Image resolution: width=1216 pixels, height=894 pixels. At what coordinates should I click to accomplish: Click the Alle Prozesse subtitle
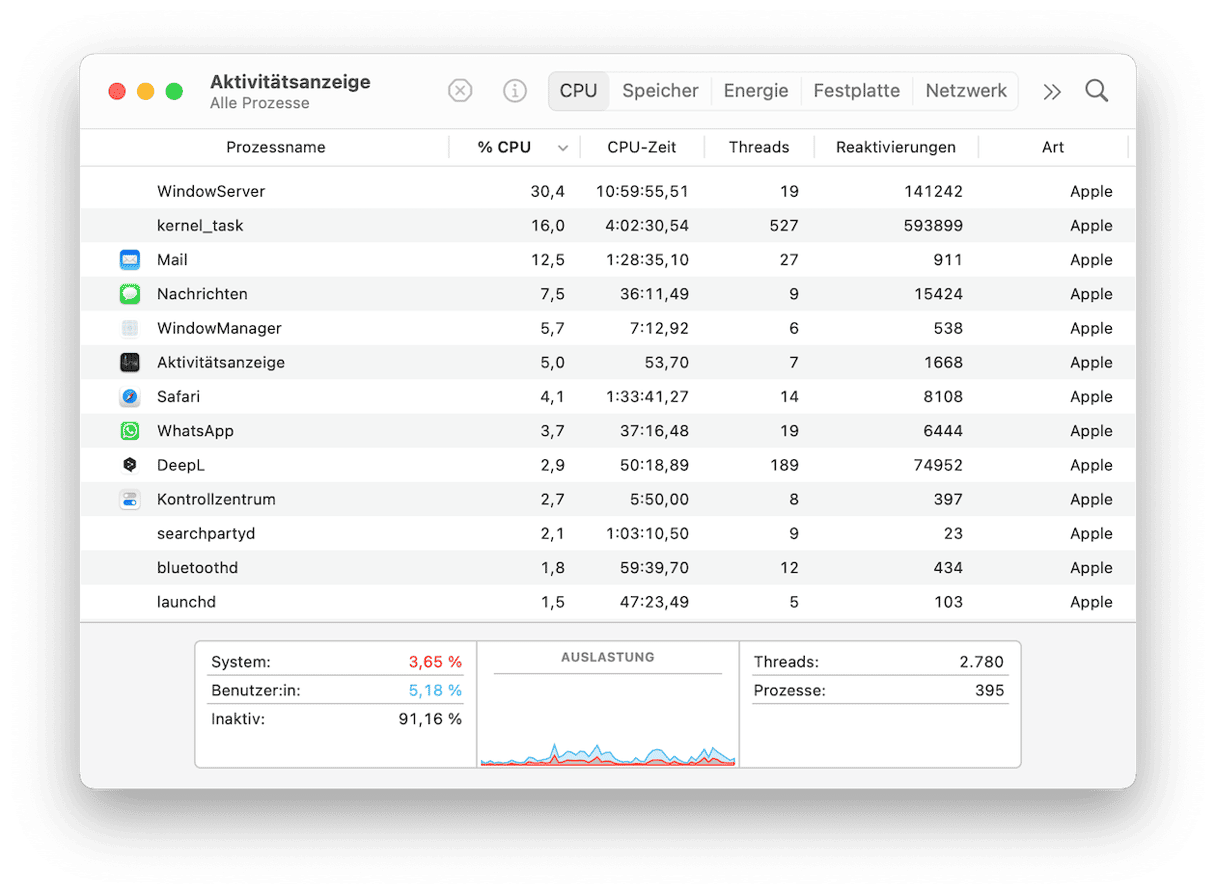[x=260, y=103]
